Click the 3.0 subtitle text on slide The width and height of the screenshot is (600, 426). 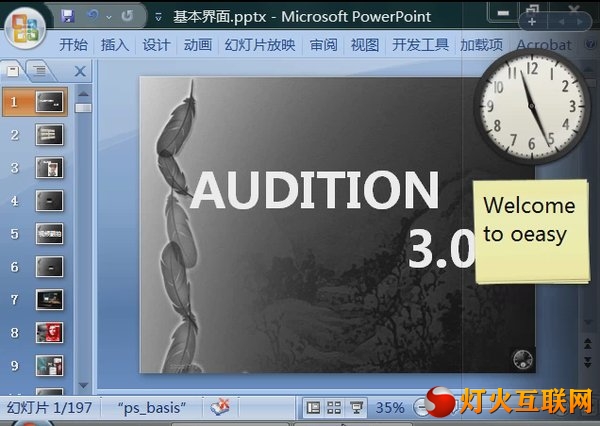coord(441,249)
